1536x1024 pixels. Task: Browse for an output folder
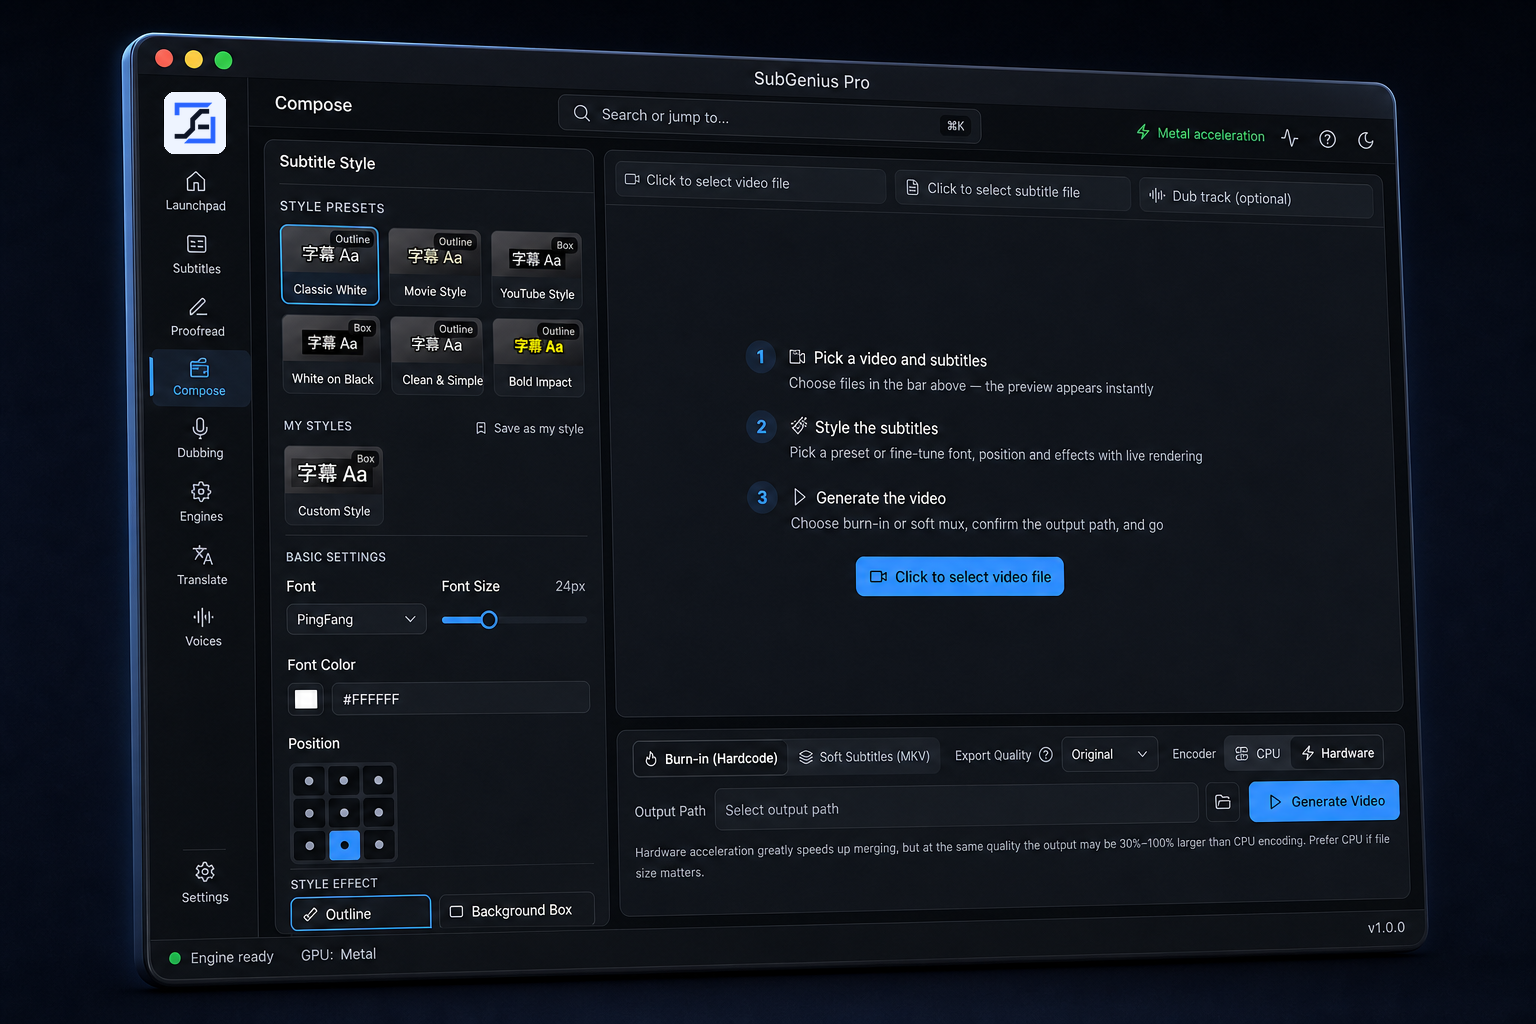(1222, 802)
